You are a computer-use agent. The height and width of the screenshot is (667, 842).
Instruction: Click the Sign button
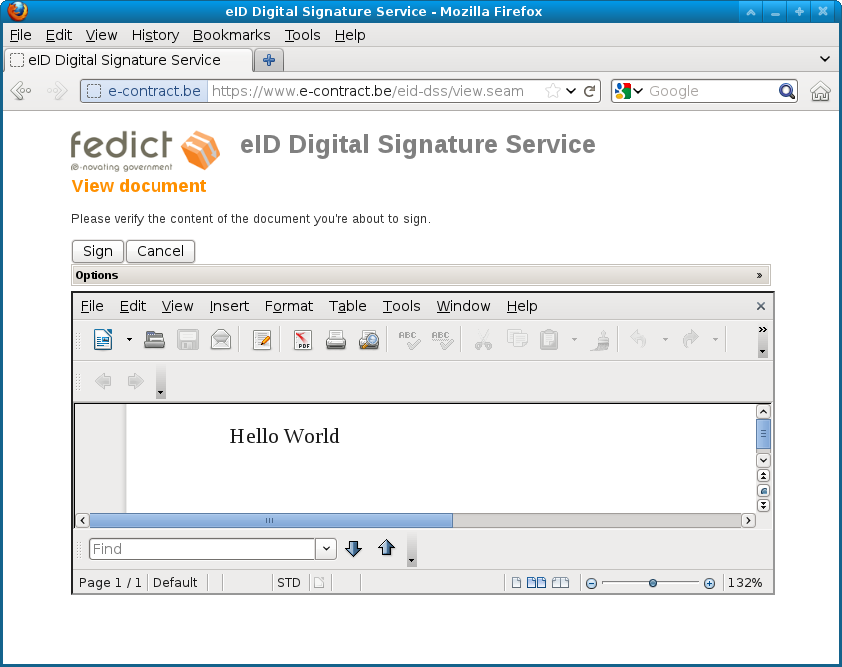[x=98, y=251]
